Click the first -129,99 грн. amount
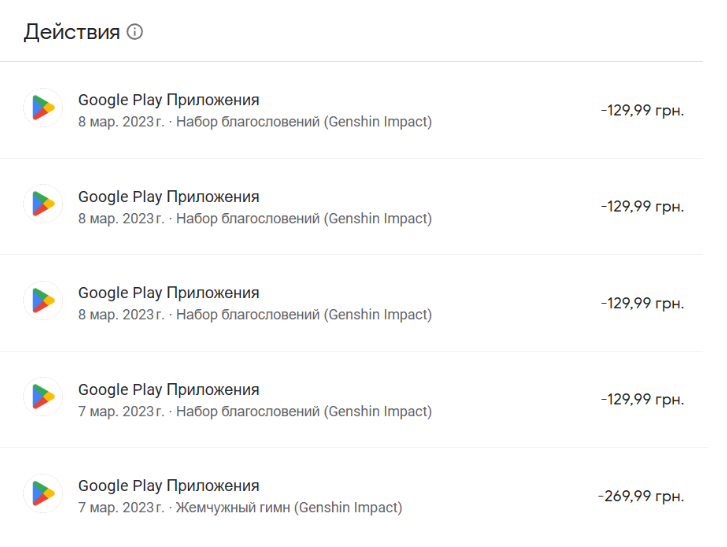727x547 pixels. pos(643,110)
